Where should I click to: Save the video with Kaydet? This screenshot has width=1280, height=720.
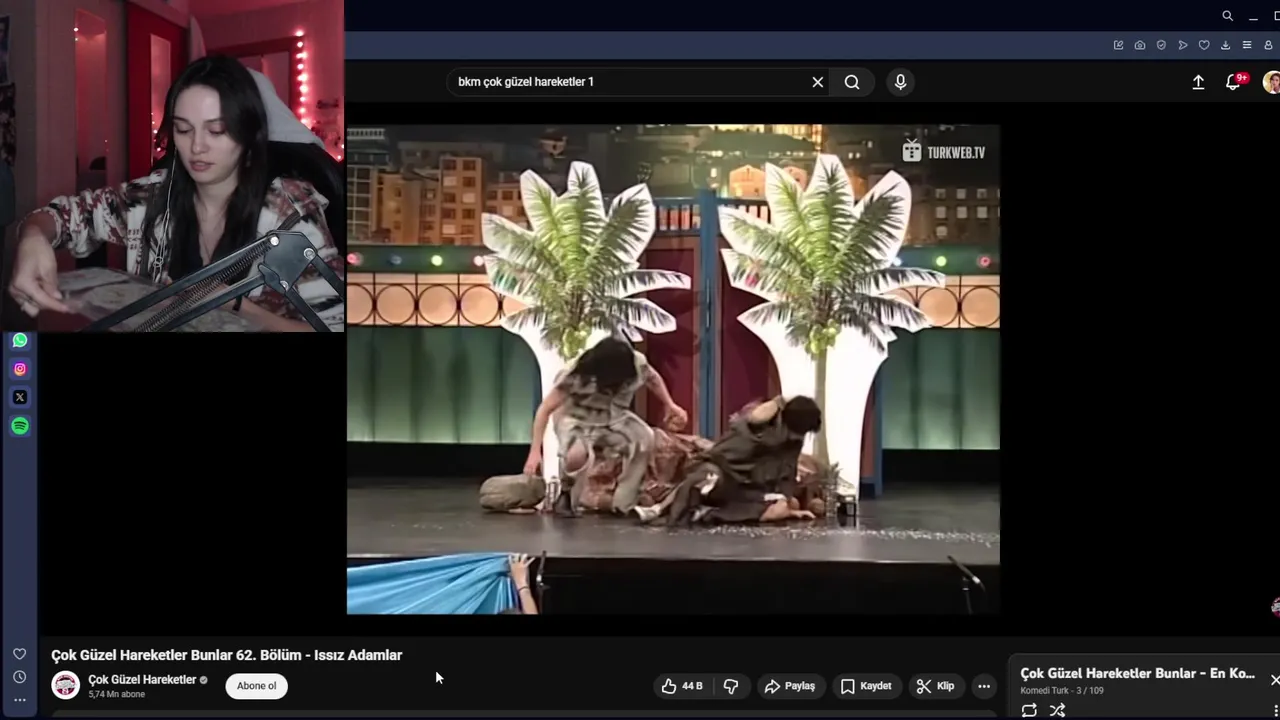pyautogui.click(x=866, y=686)
